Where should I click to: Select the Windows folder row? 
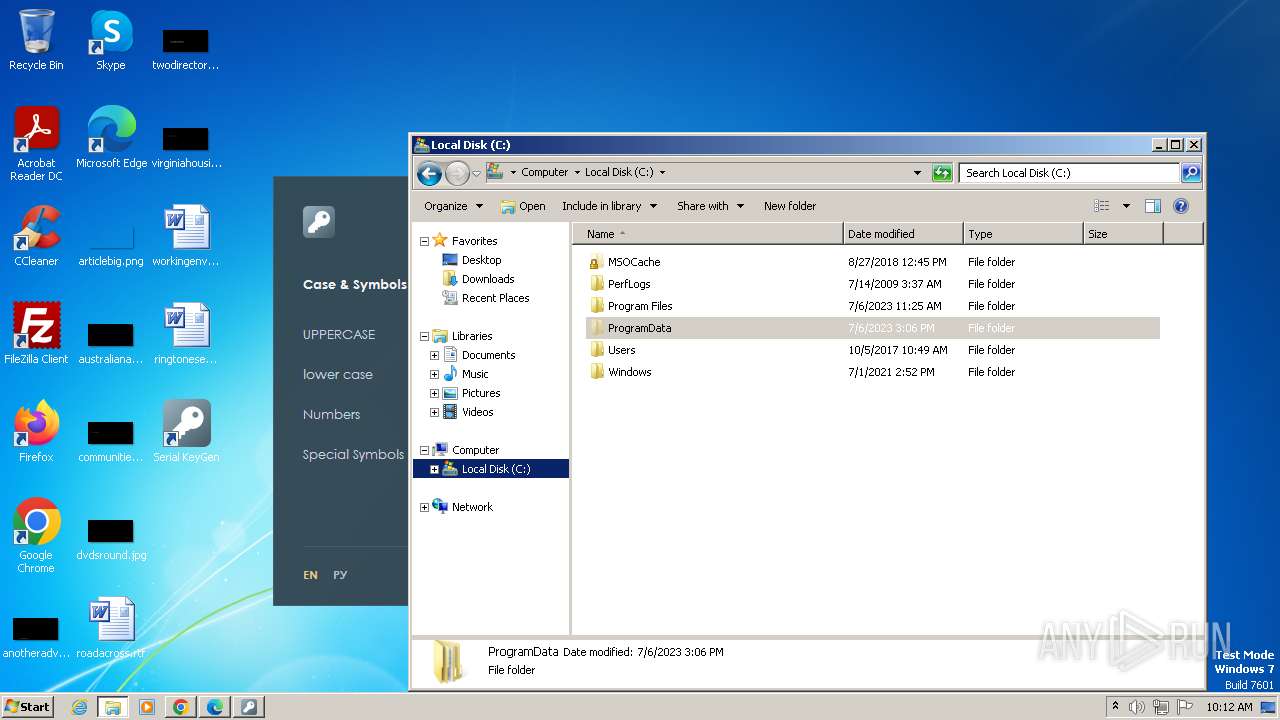point(872,372)
